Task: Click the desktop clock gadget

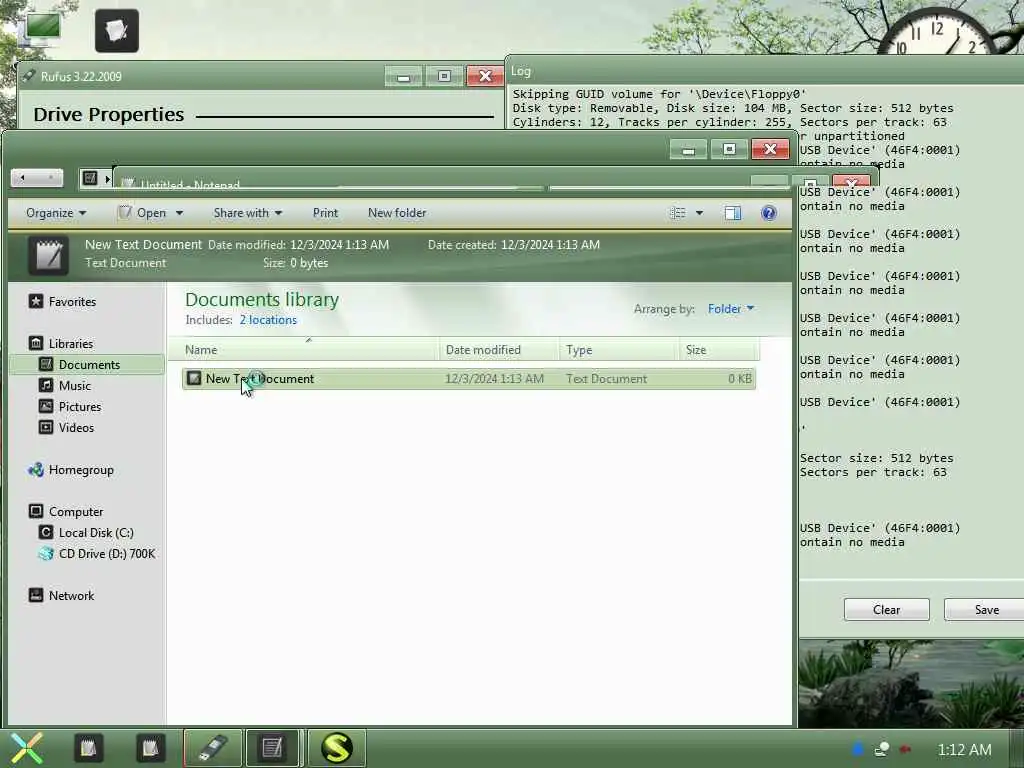Action: (x=939, y=33)
